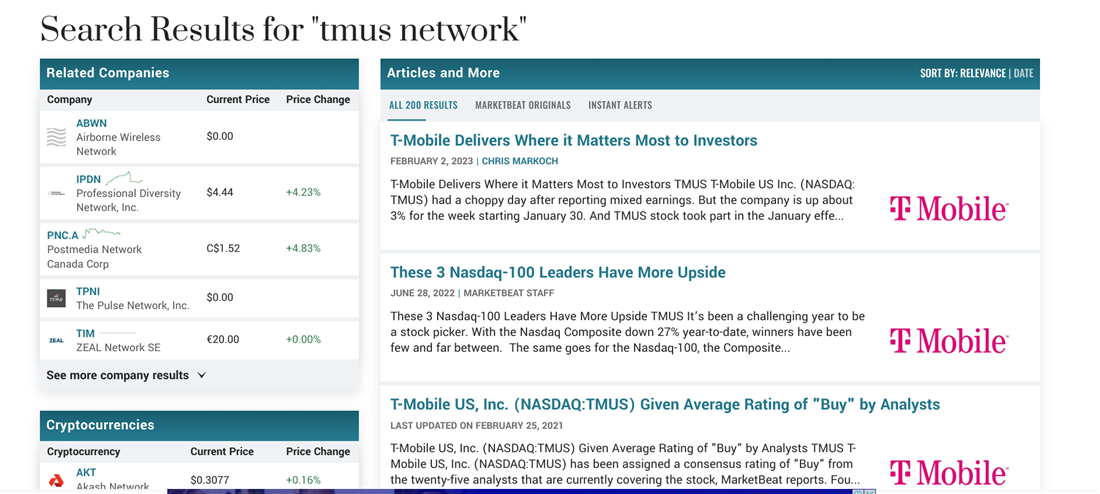Click Last Updated on February 25, 2021
The image size is (1100, 494).
click(x=476, y=425)
